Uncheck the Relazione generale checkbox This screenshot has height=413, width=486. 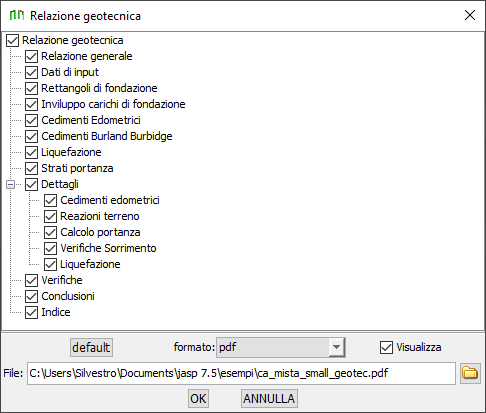pyautogui.click(x=31, y=56)
